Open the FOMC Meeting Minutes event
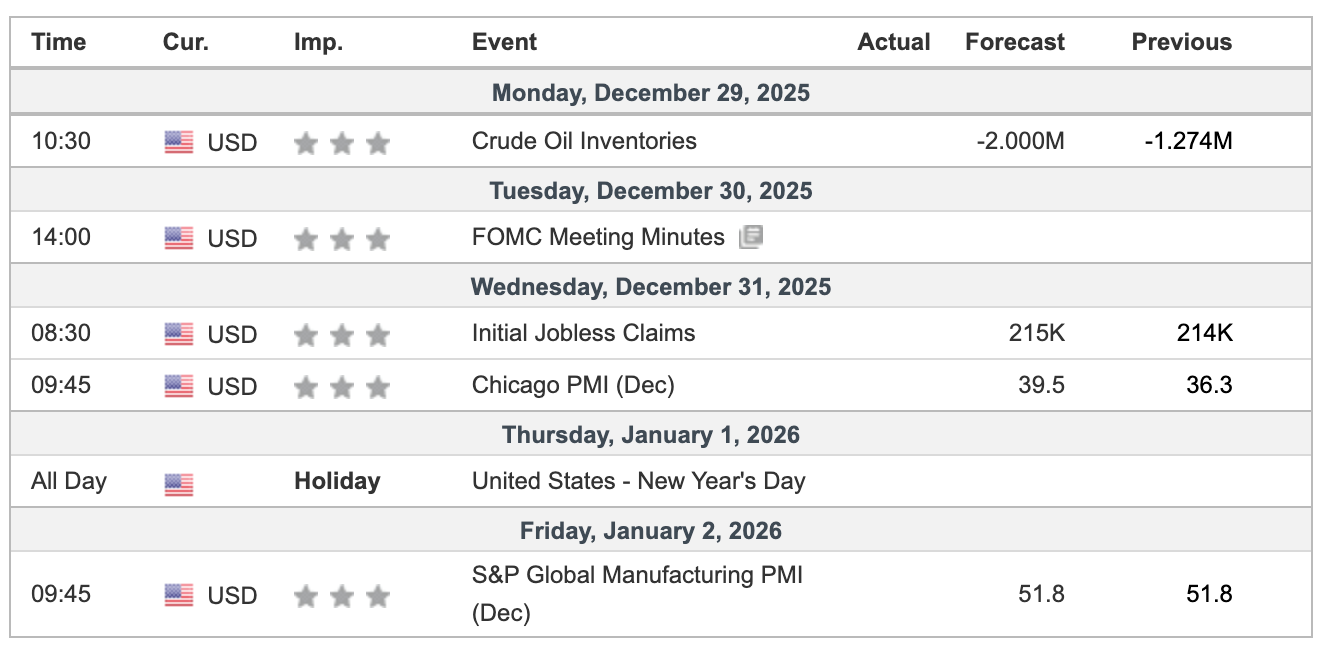1326x650 pixels. click(x=598, y=237)
